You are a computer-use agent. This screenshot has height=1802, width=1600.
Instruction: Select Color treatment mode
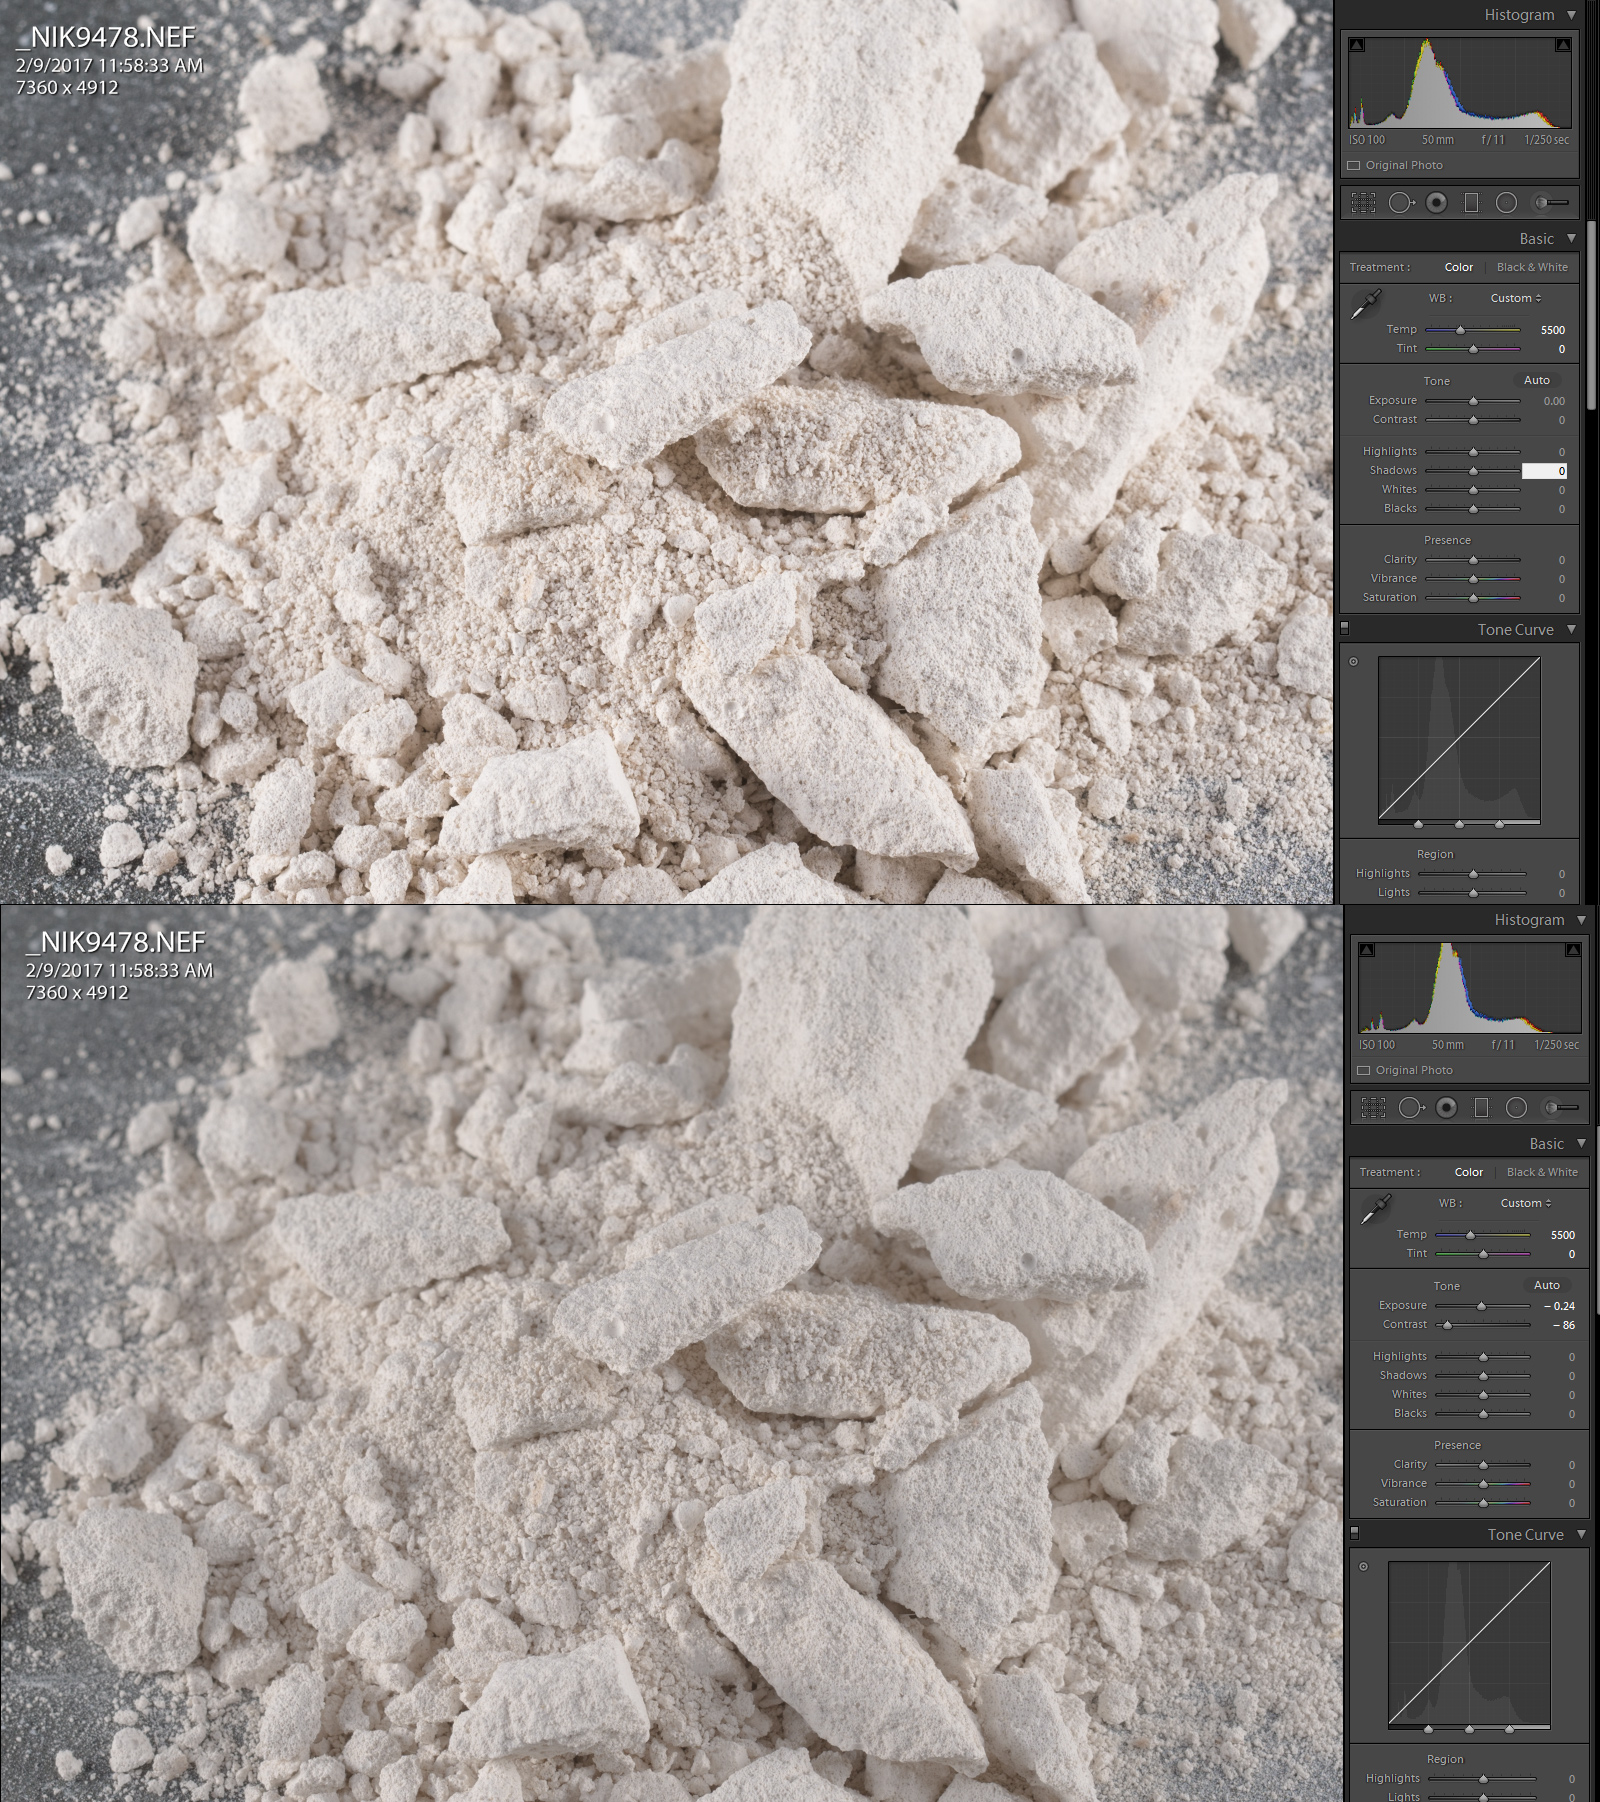(1458, 267)
